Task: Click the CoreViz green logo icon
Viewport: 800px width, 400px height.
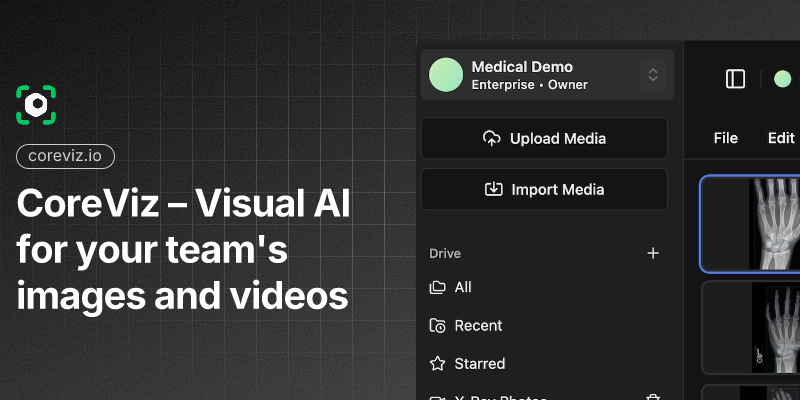Action: (36, 105)
